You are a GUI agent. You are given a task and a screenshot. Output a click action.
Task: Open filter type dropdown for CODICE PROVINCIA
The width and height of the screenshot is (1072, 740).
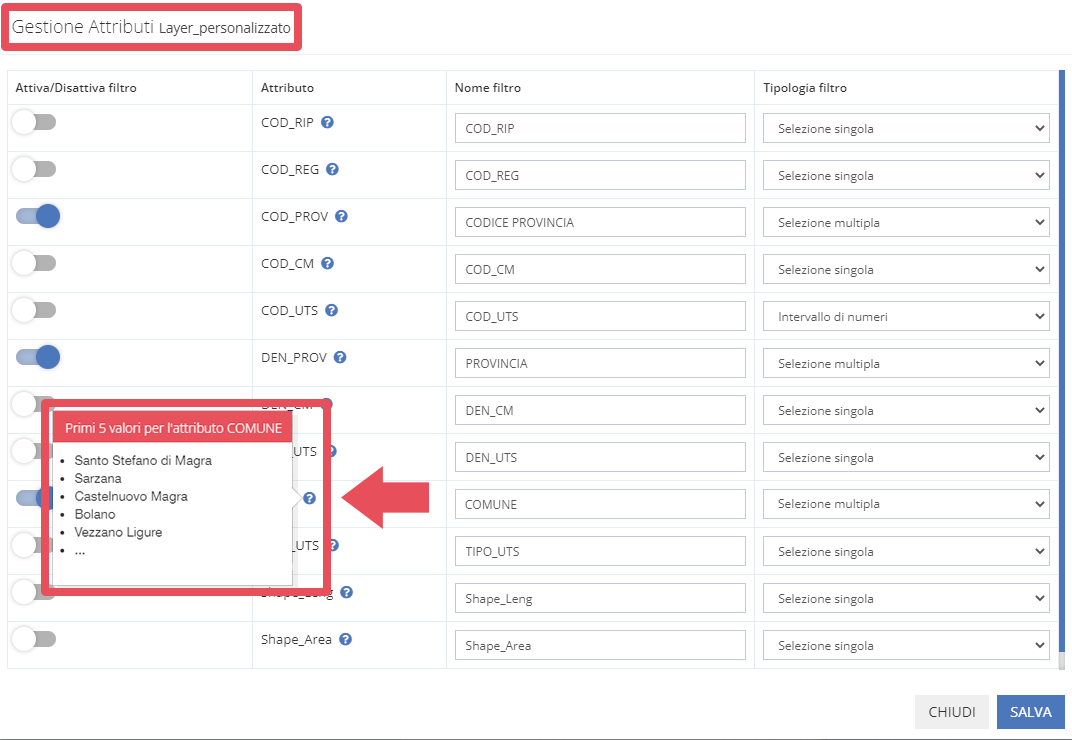pyautogui.click(x=905, y=223)
